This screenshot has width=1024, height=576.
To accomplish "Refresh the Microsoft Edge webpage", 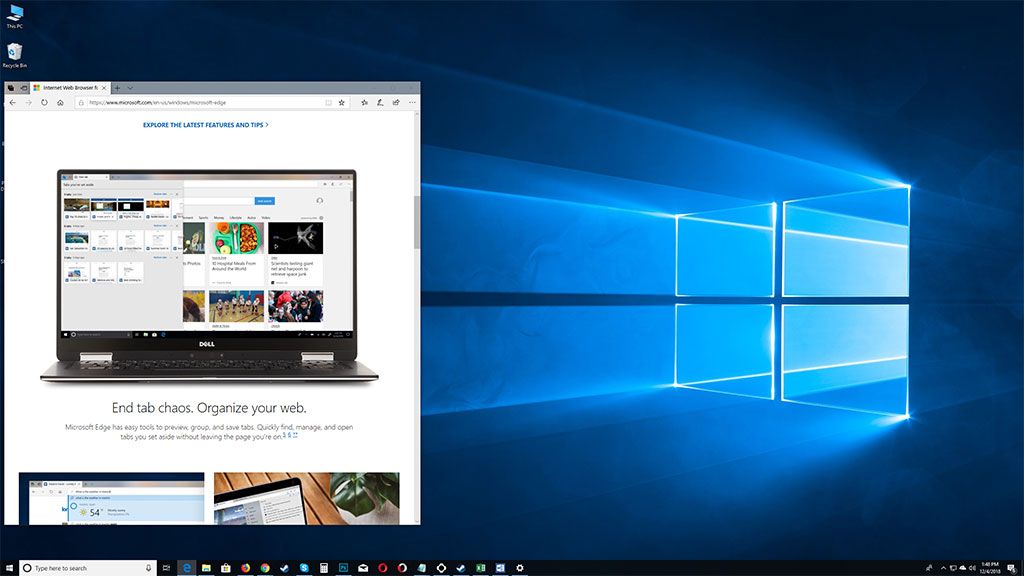I will pyautogui.click(x=43, y=101).
